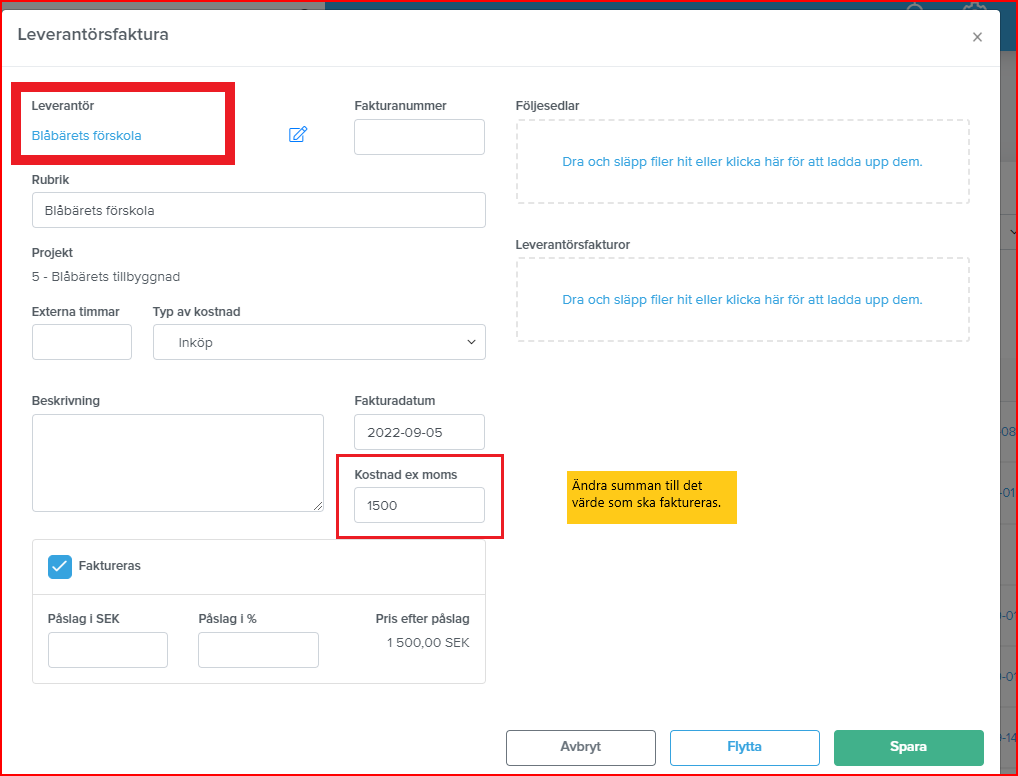Close the Leverantörsfaktura dialog with X
This screenshot has width=1018, height=776.
click(977, 38)
